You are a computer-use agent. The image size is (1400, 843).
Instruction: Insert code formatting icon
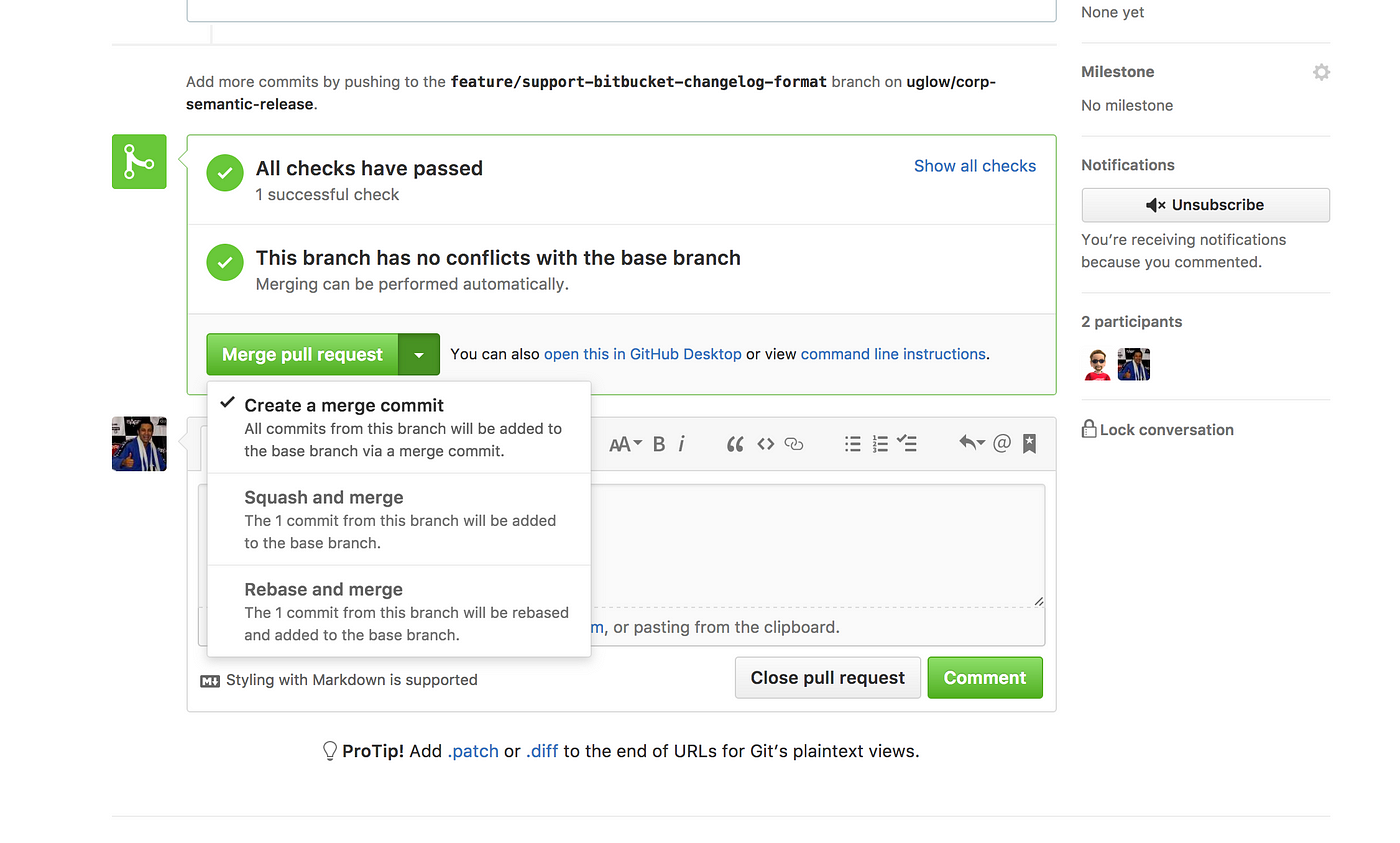point(766,444)
